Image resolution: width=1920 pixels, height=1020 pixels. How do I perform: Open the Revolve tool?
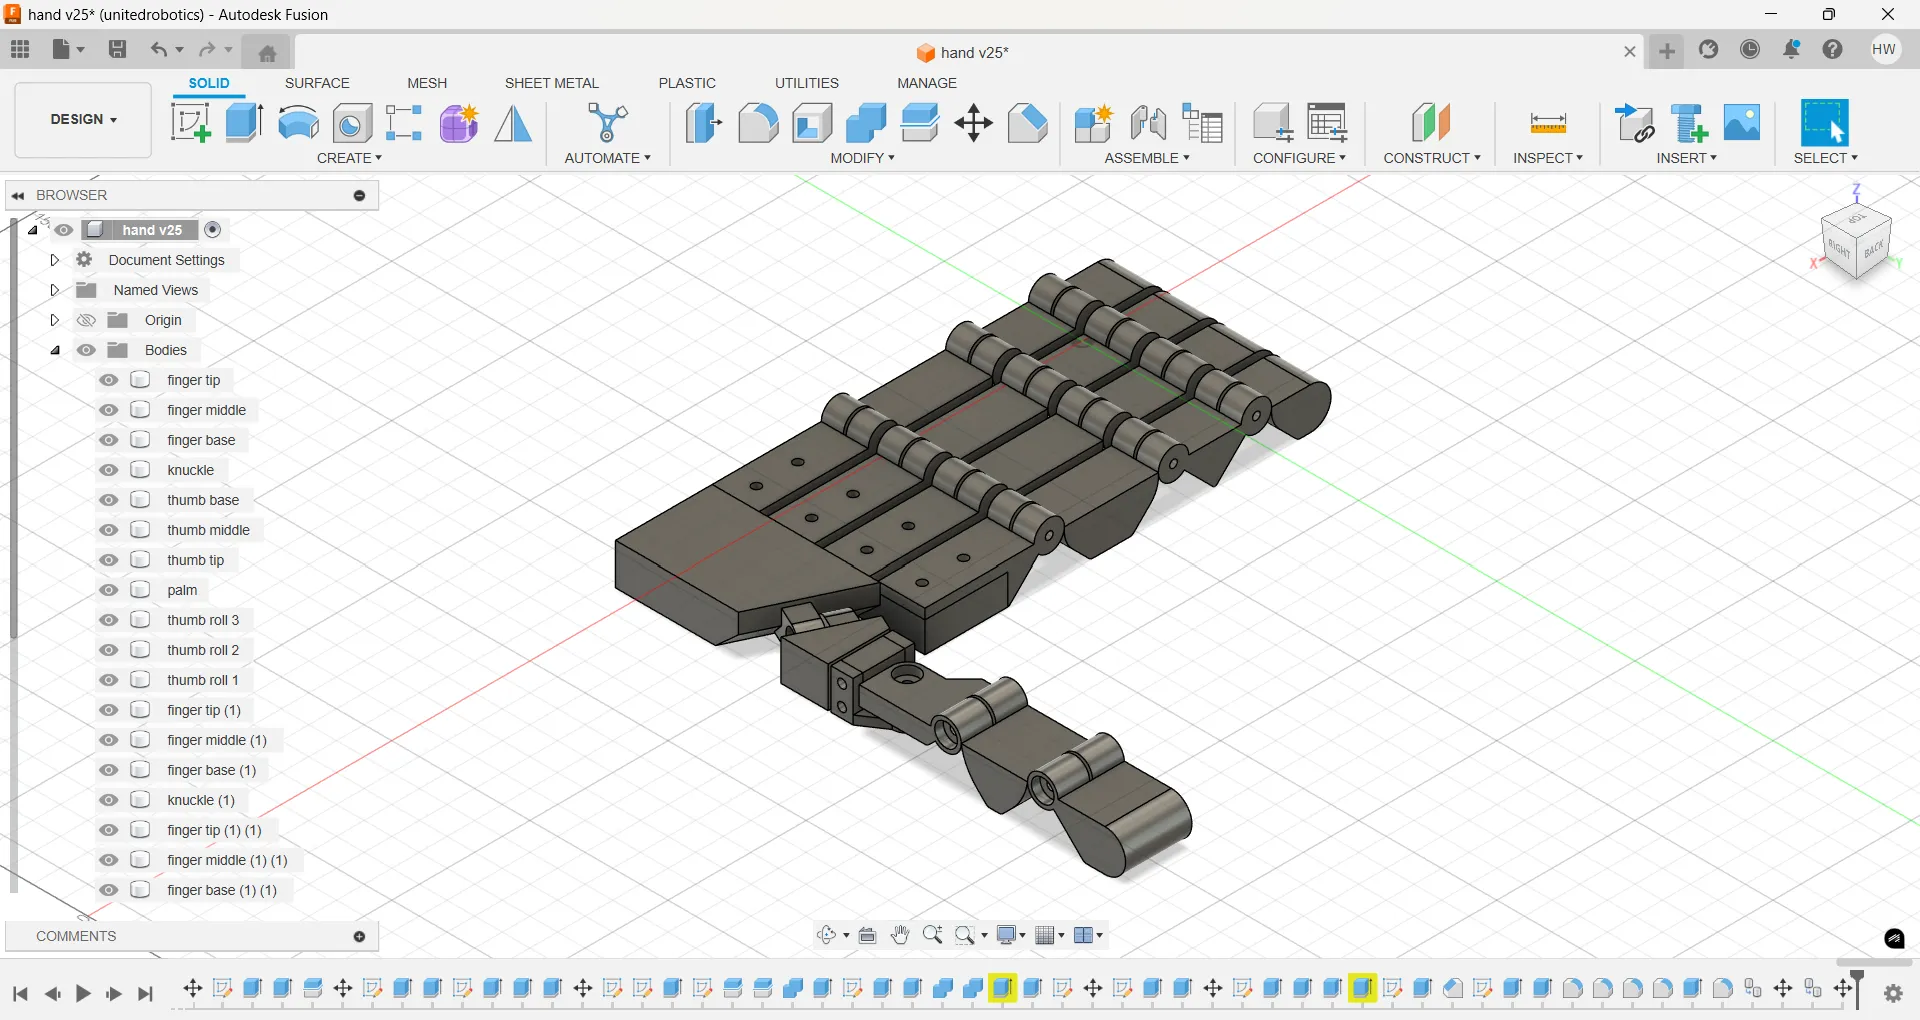298,123
